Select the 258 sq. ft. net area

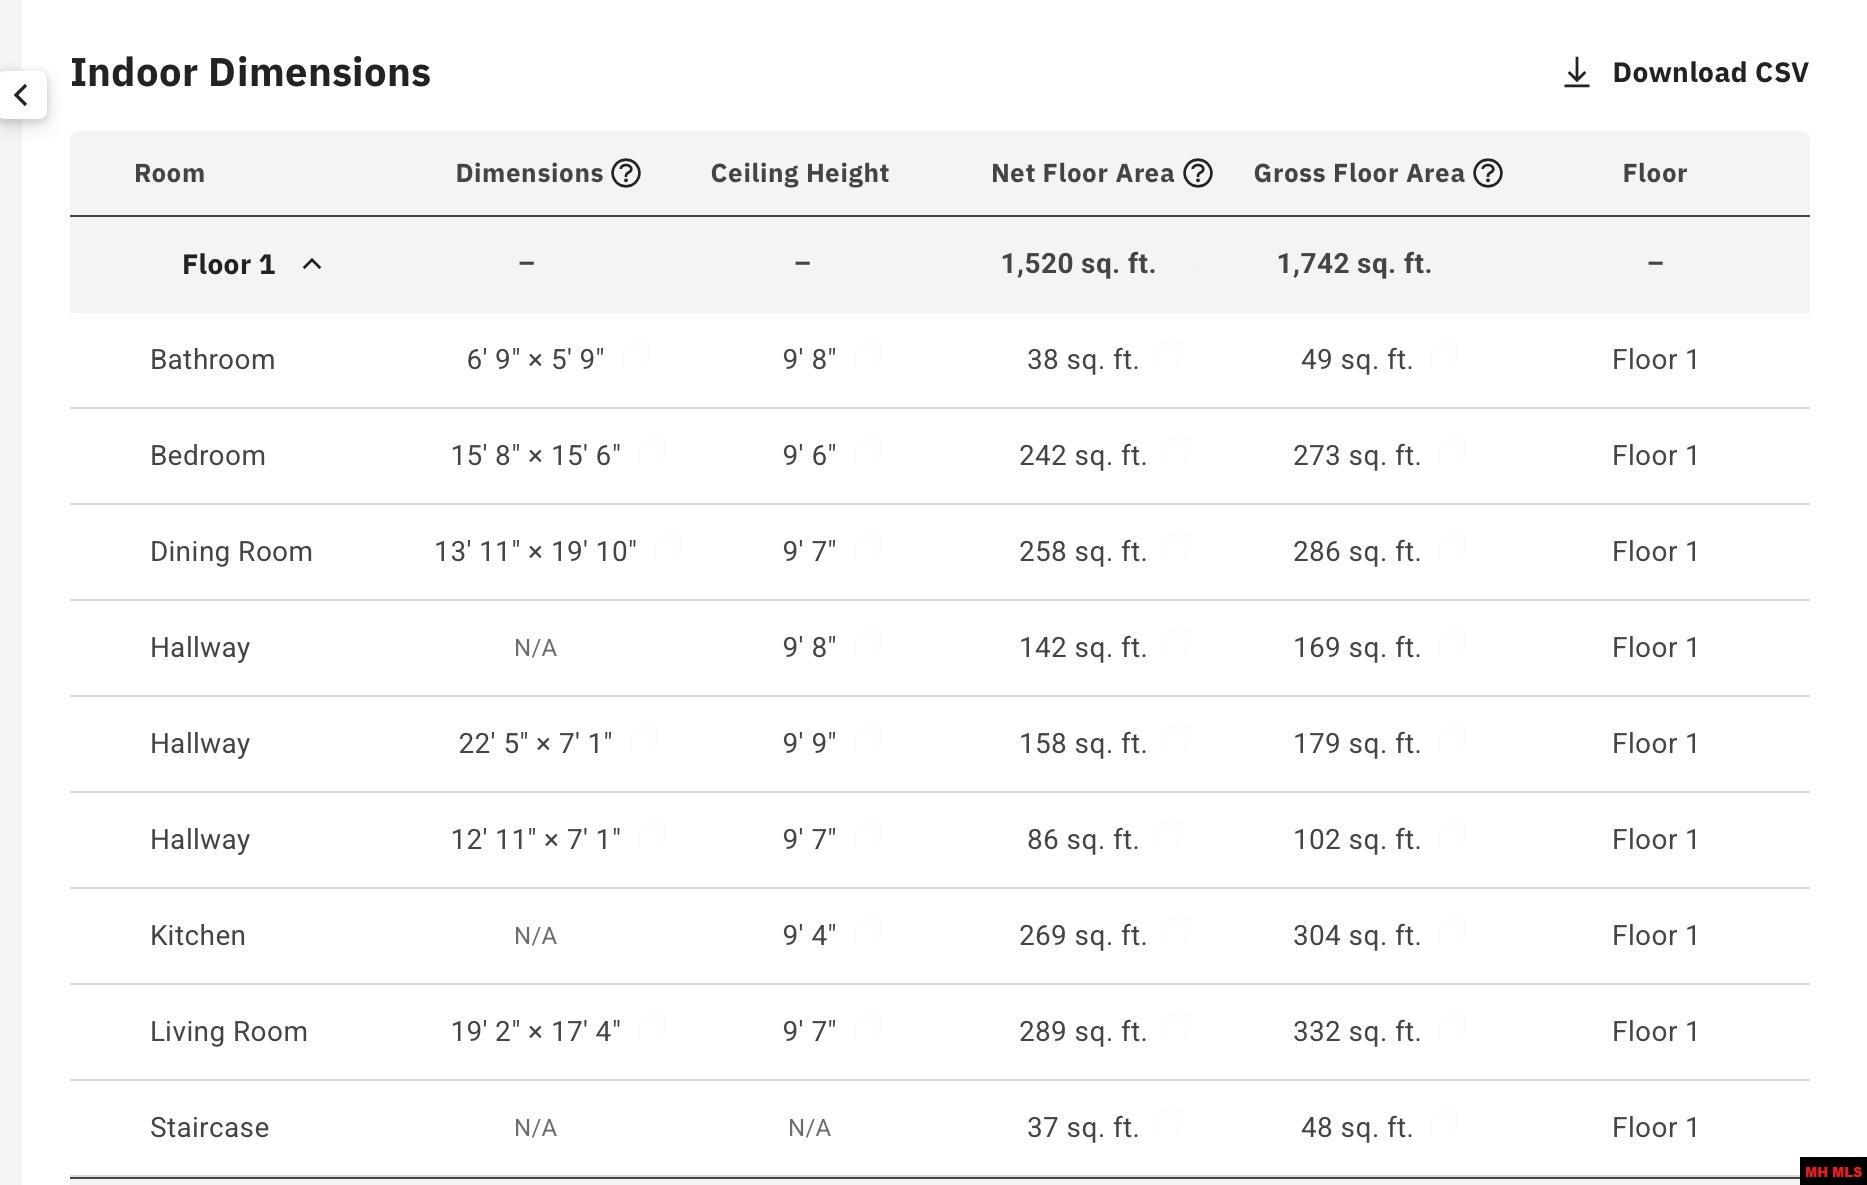[1083, 552]
